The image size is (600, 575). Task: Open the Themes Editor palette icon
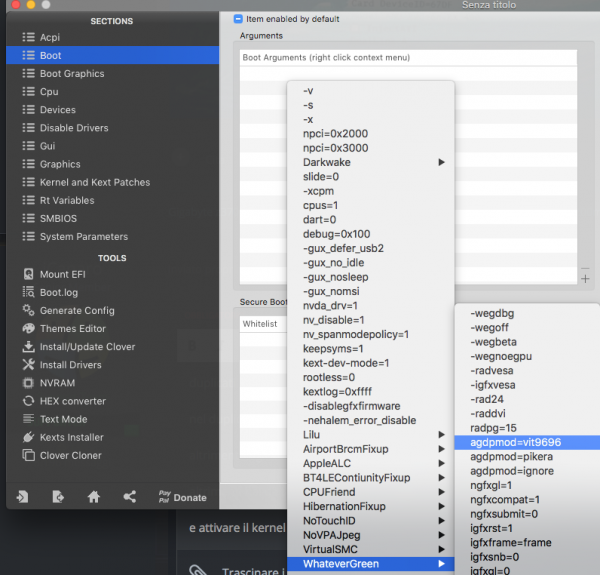coord(28,329)
